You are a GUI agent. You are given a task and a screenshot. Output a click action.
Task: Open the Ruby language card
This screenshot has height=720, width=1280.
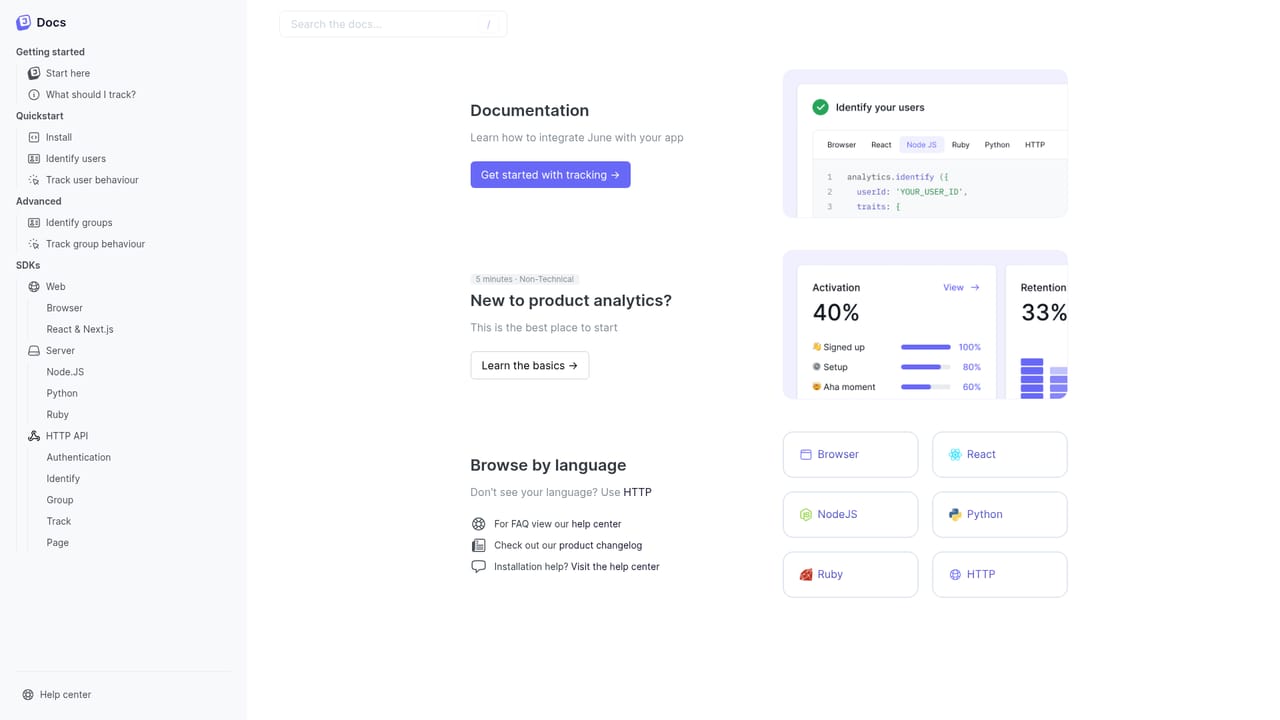(x=850, y=574)
